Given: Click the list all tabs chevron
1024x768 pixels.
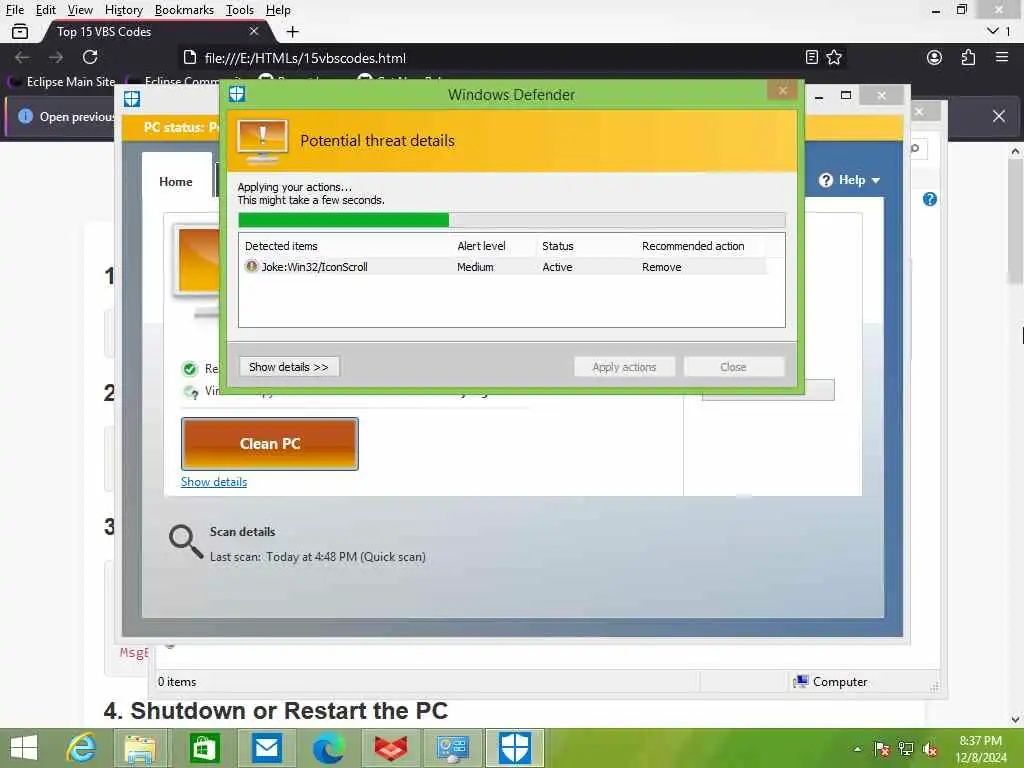Looking at the screenshot, I should [993, 31].
